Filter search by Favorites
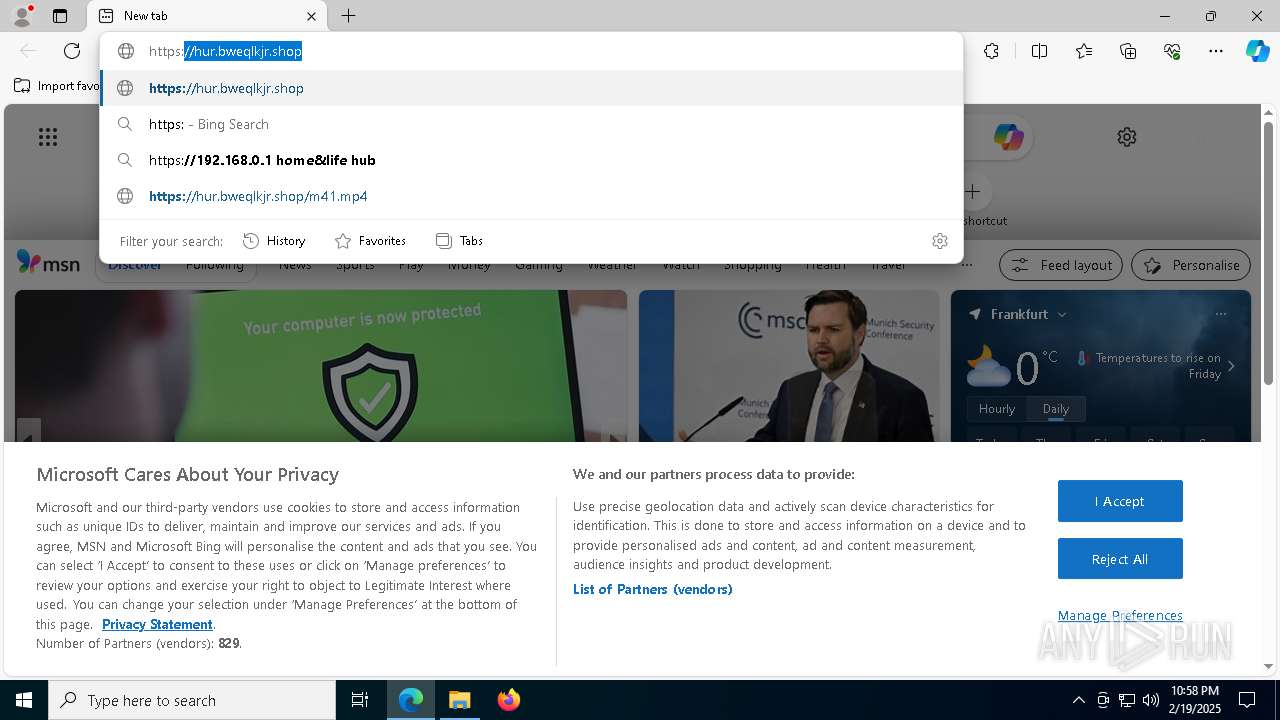The image size is (1280, 720). tap(370, 241)
